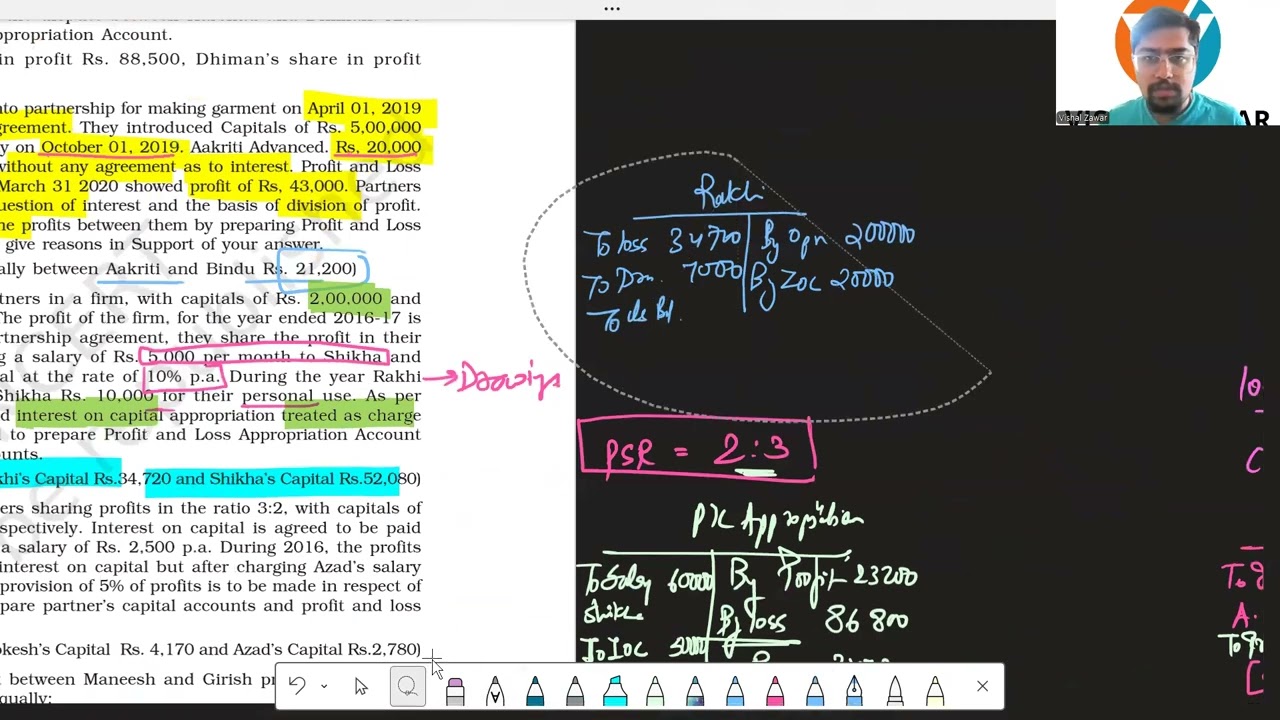Click 'Aakriti Advanced.' text

pos(259,147)
